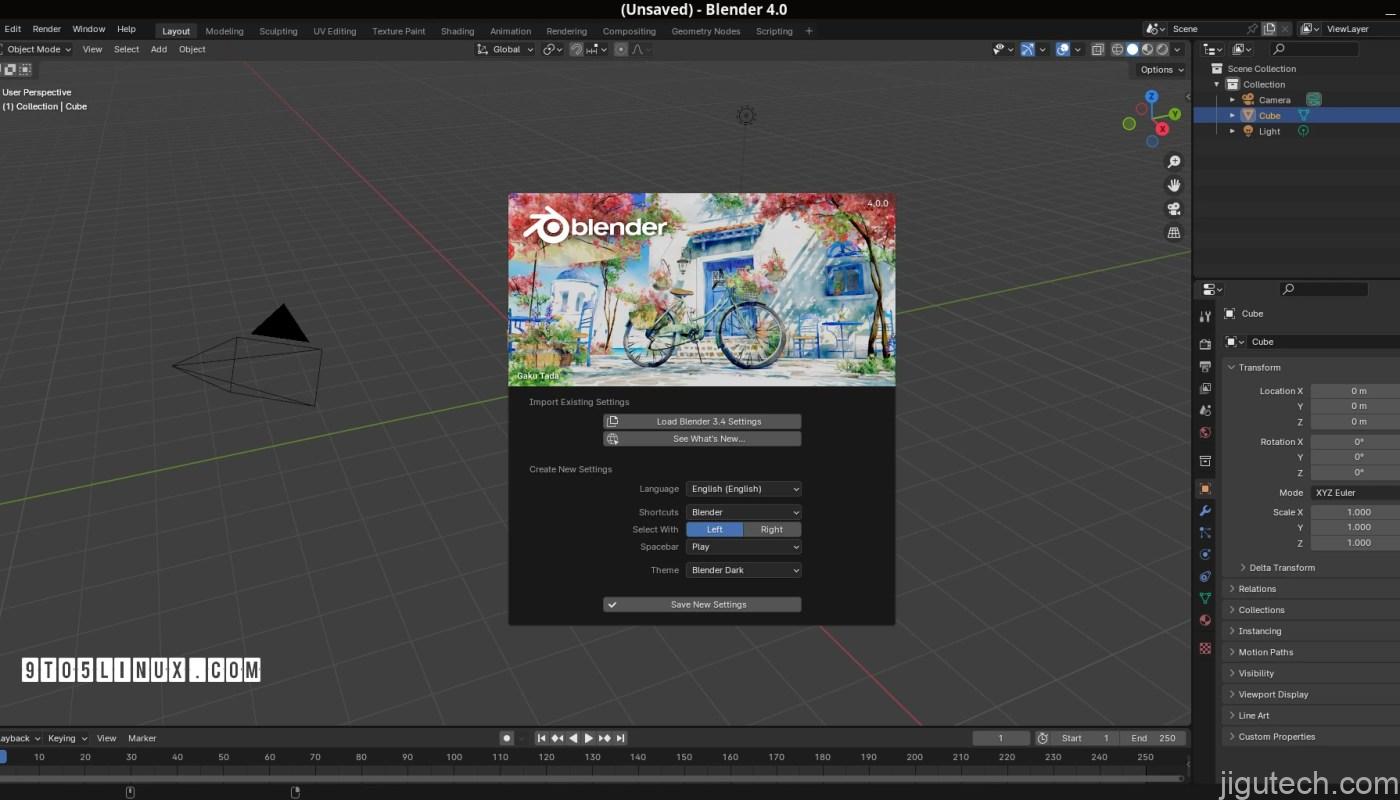The image size is (1400, 800).
Task: Toggle camera view with camera icon
Action: click(x=1174, y=209)
